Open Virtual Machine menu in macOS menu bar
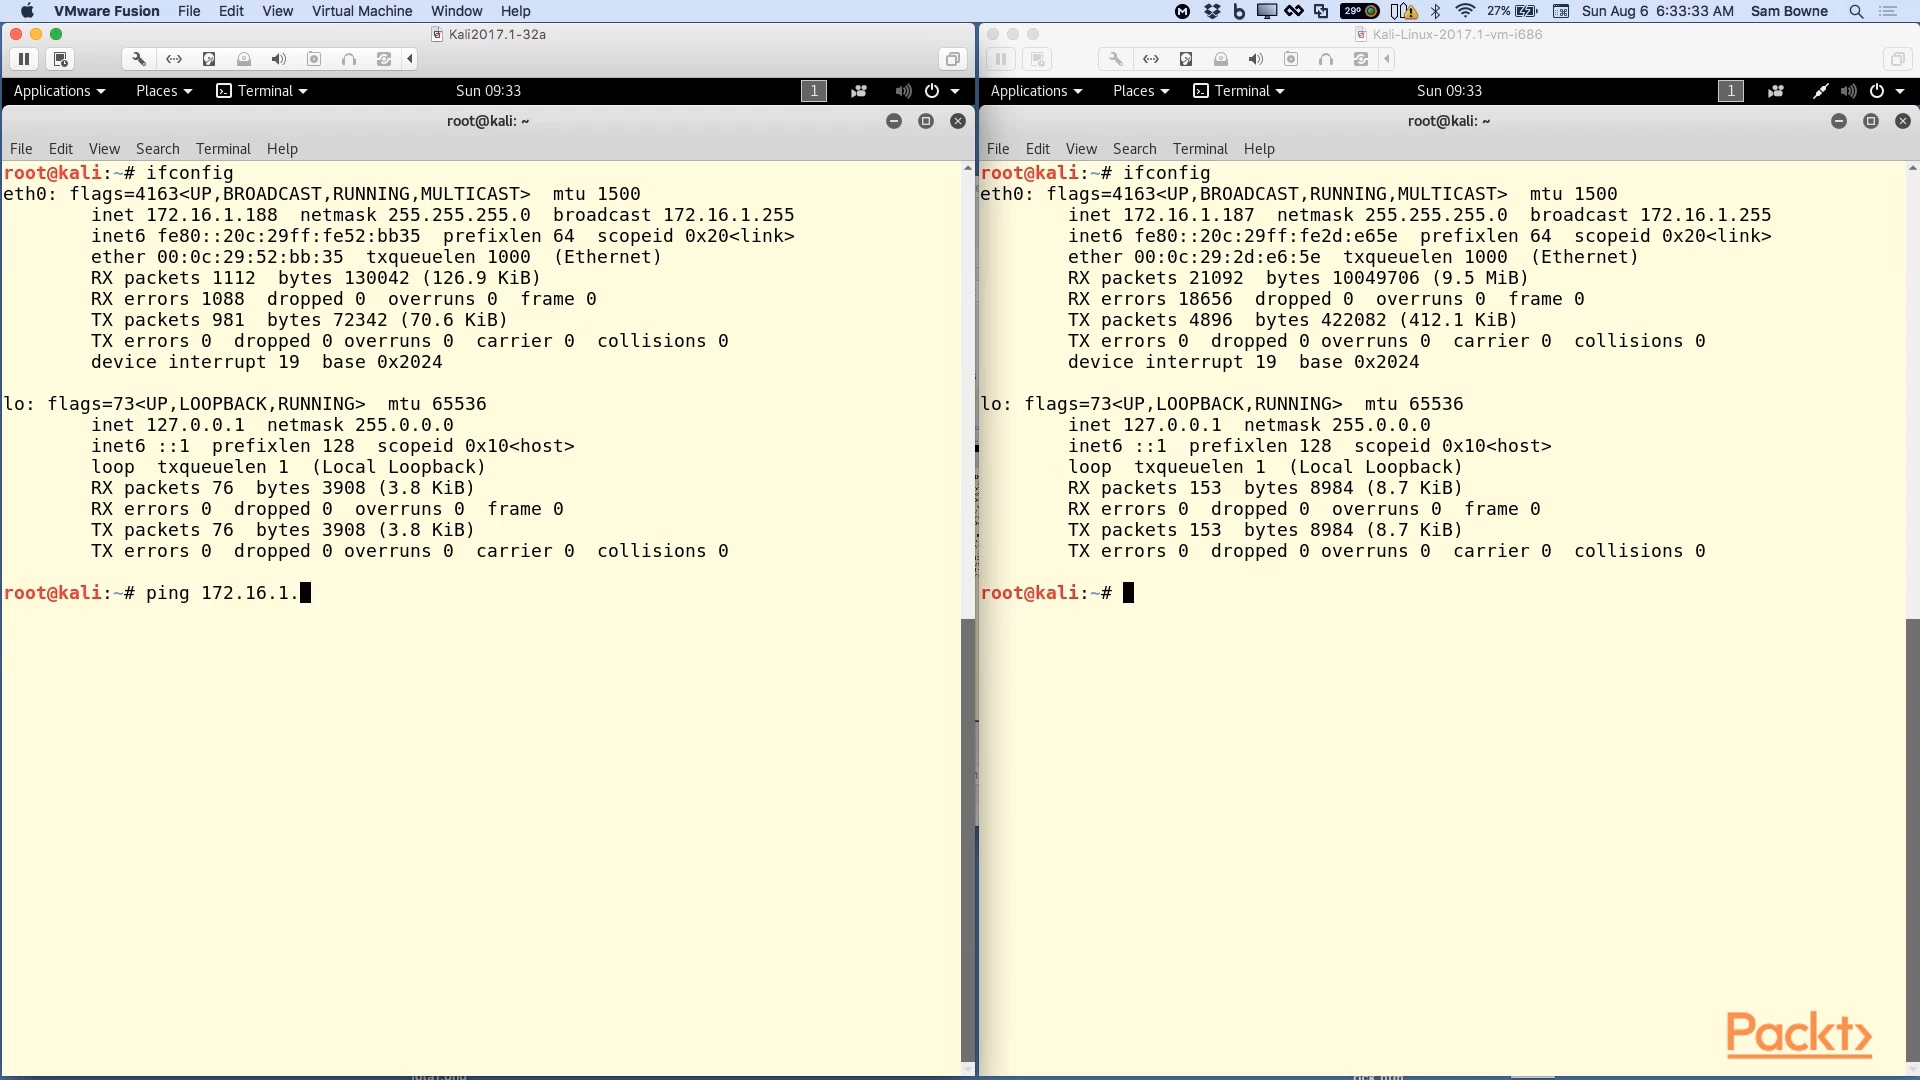The height and width of the screenshot is (1080, 1920). click(x=362, y=11)
